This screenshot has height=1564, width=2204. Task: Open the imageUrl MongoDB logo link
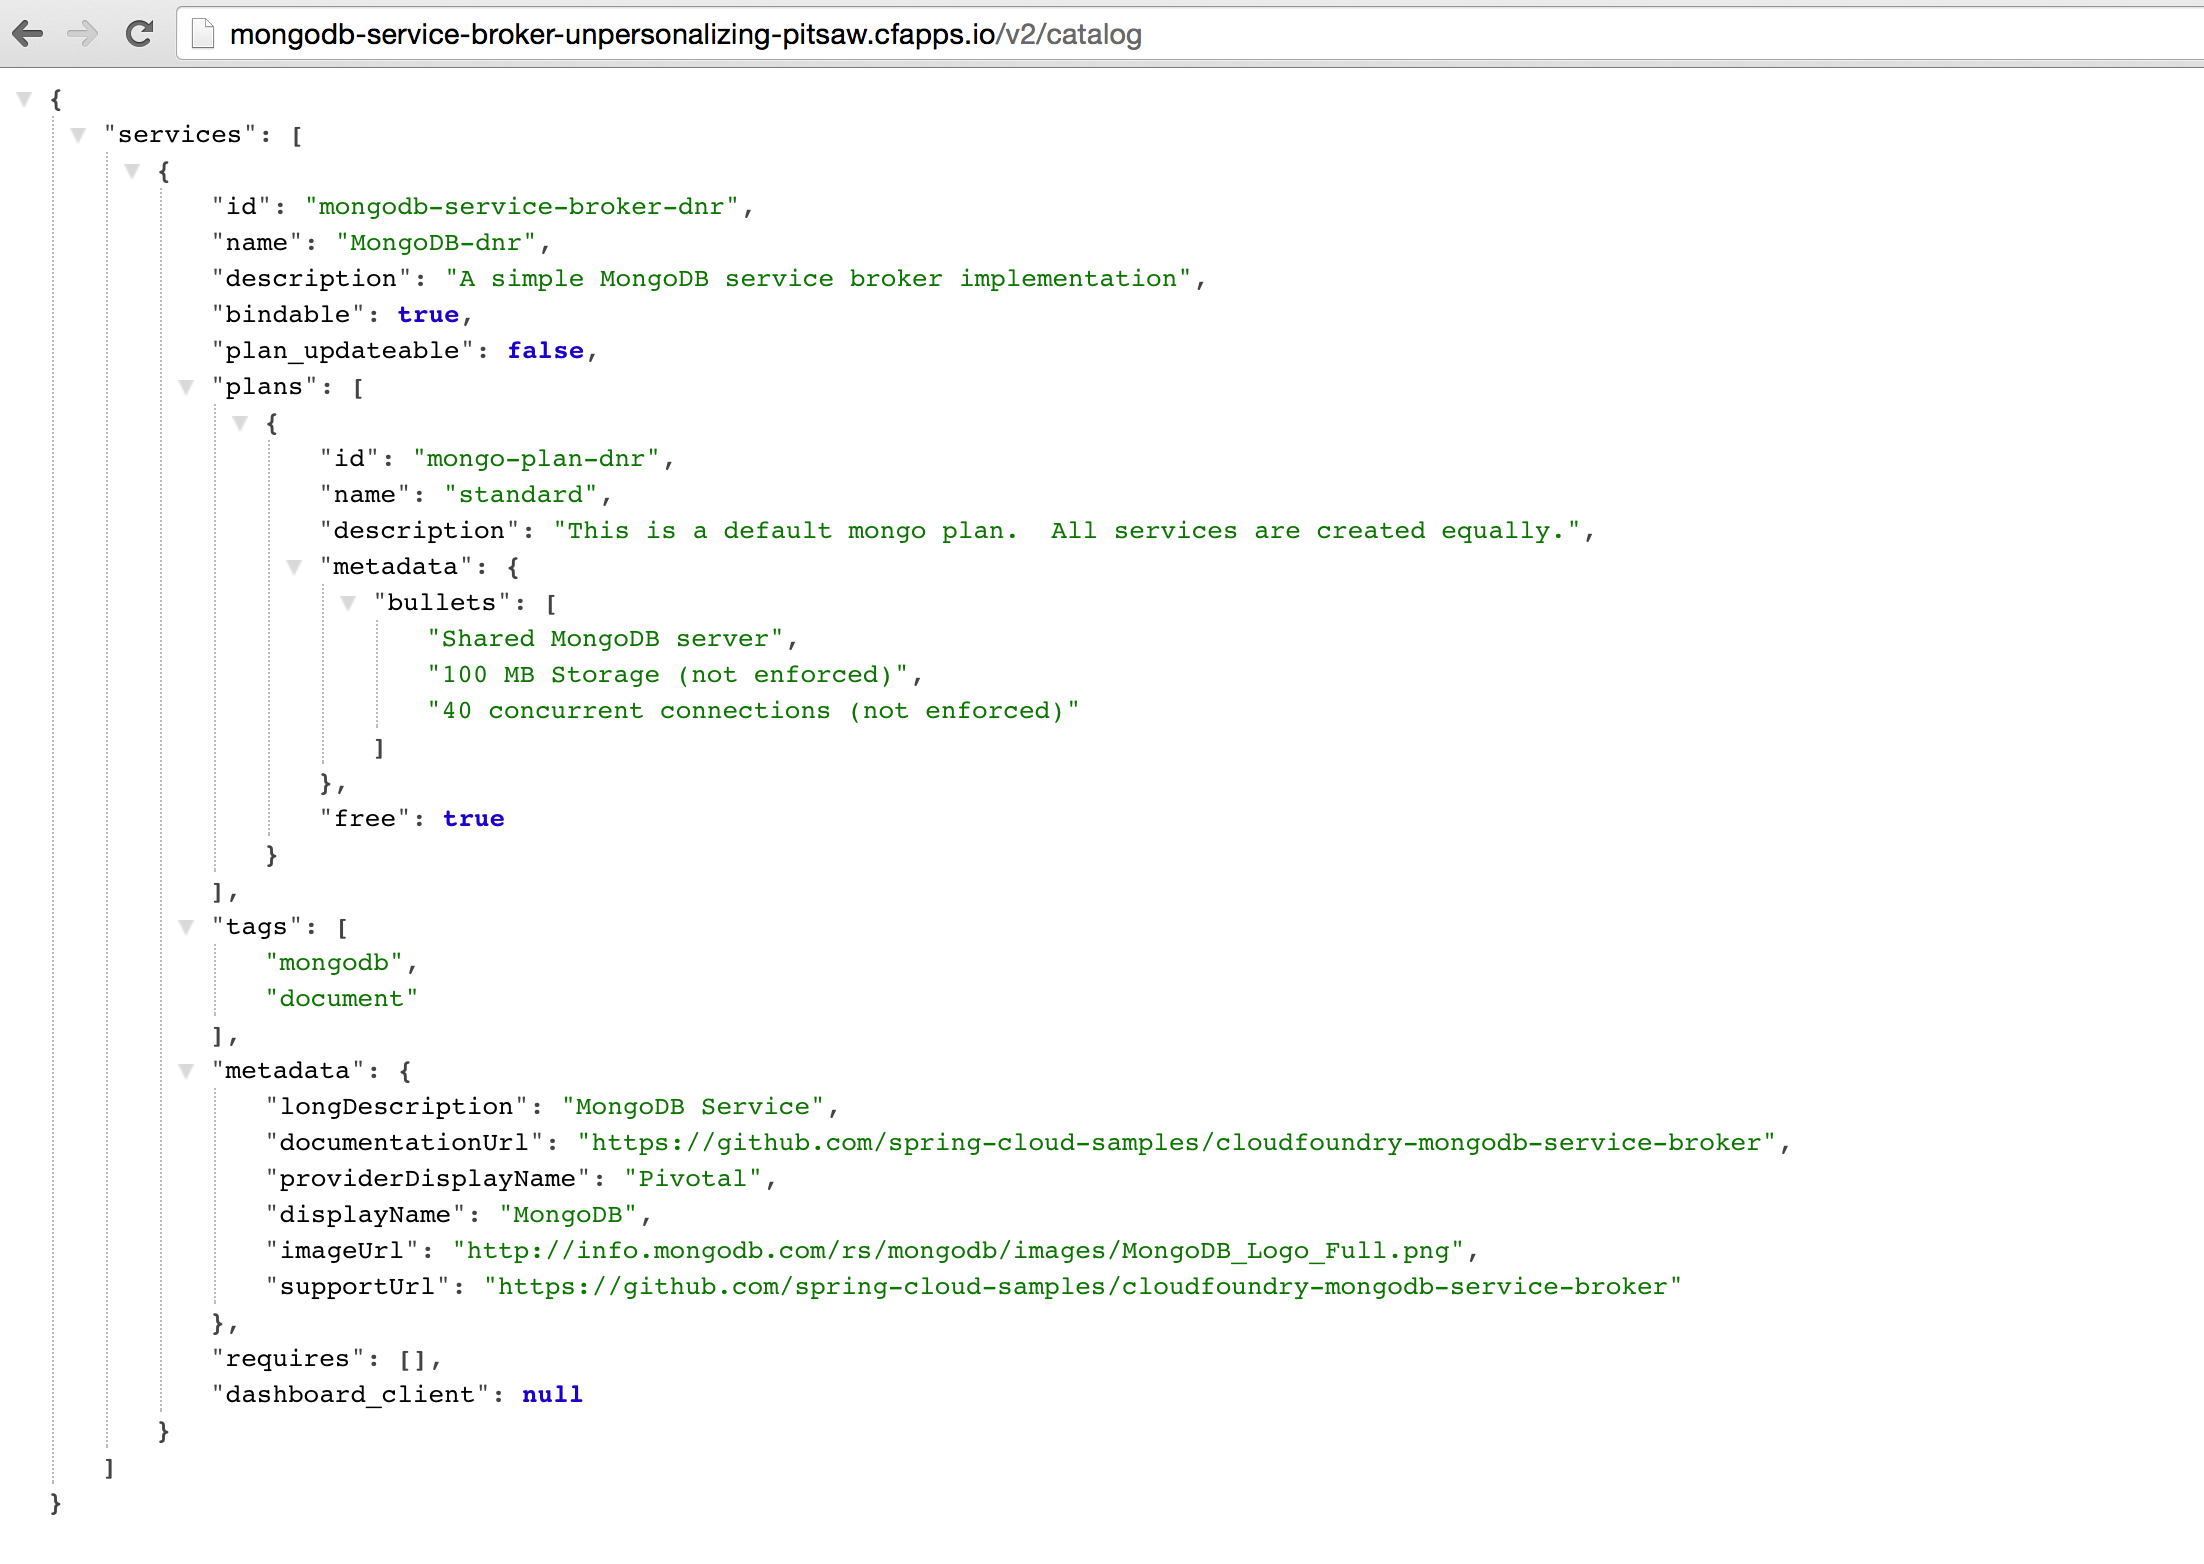point(958,1251)
